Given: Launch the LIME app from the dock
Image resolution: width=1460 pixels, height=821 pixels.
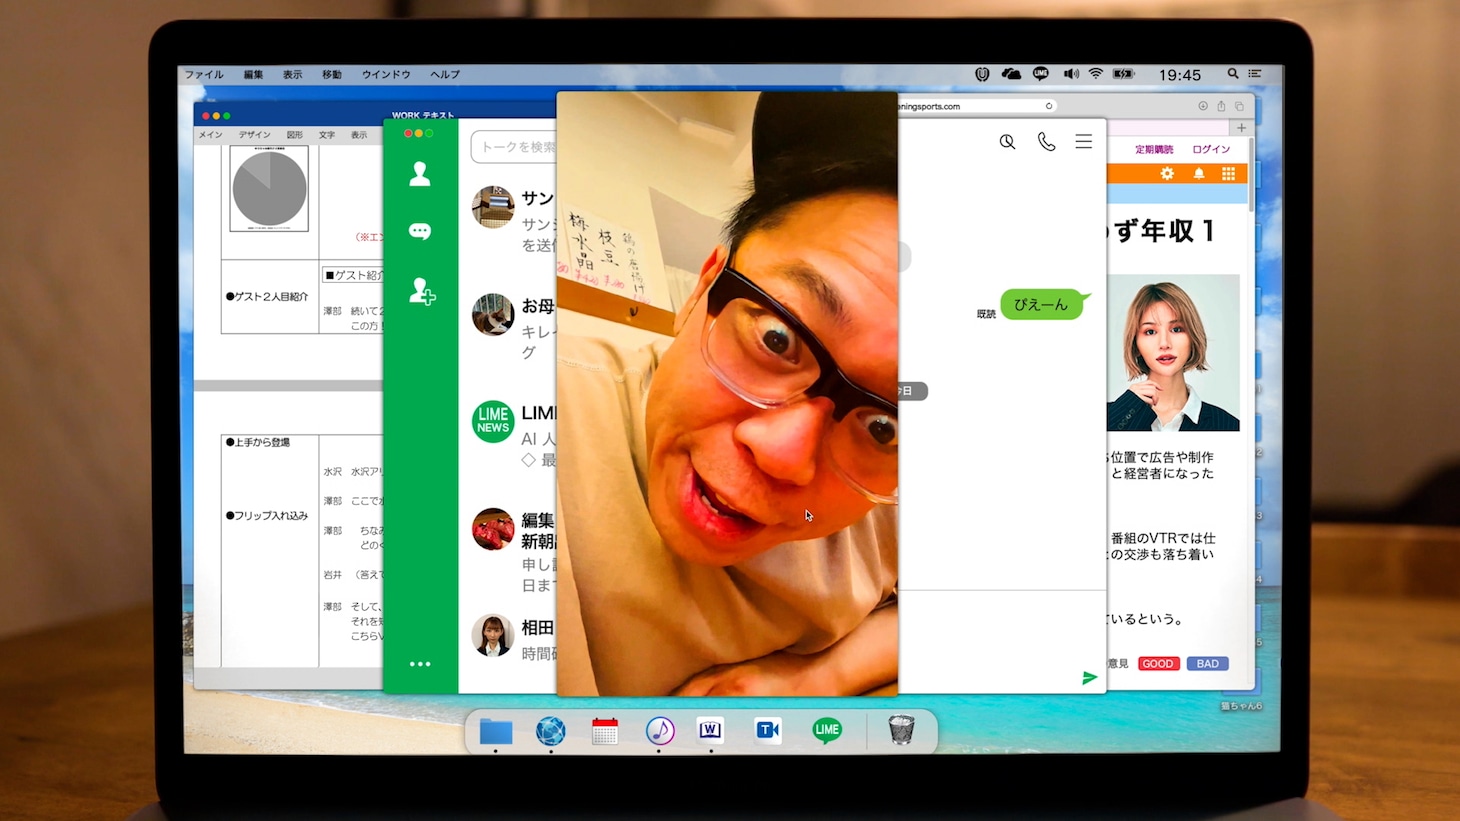Looking at the screenshot, I should tap(826, 731).
